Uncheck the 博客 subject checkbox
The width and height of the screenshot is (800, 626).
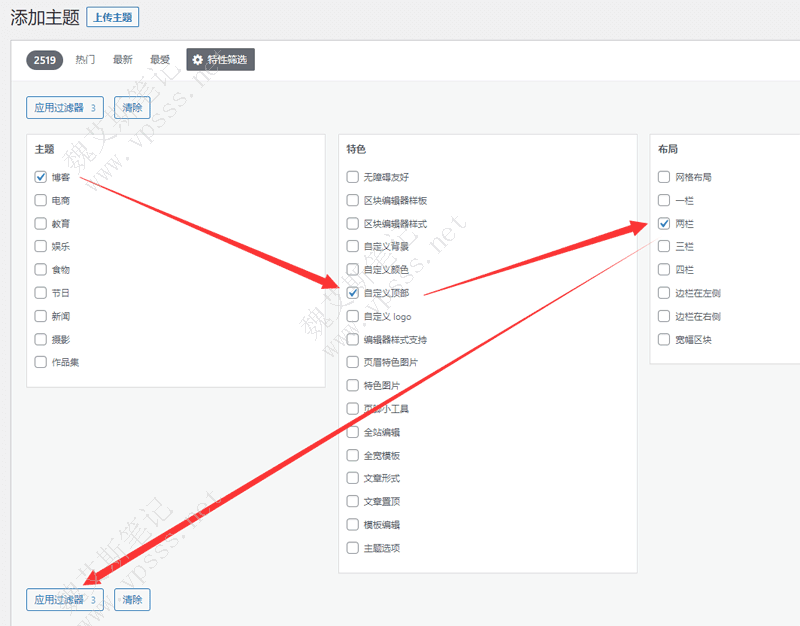pyautogui.click(x=41, y=177)
